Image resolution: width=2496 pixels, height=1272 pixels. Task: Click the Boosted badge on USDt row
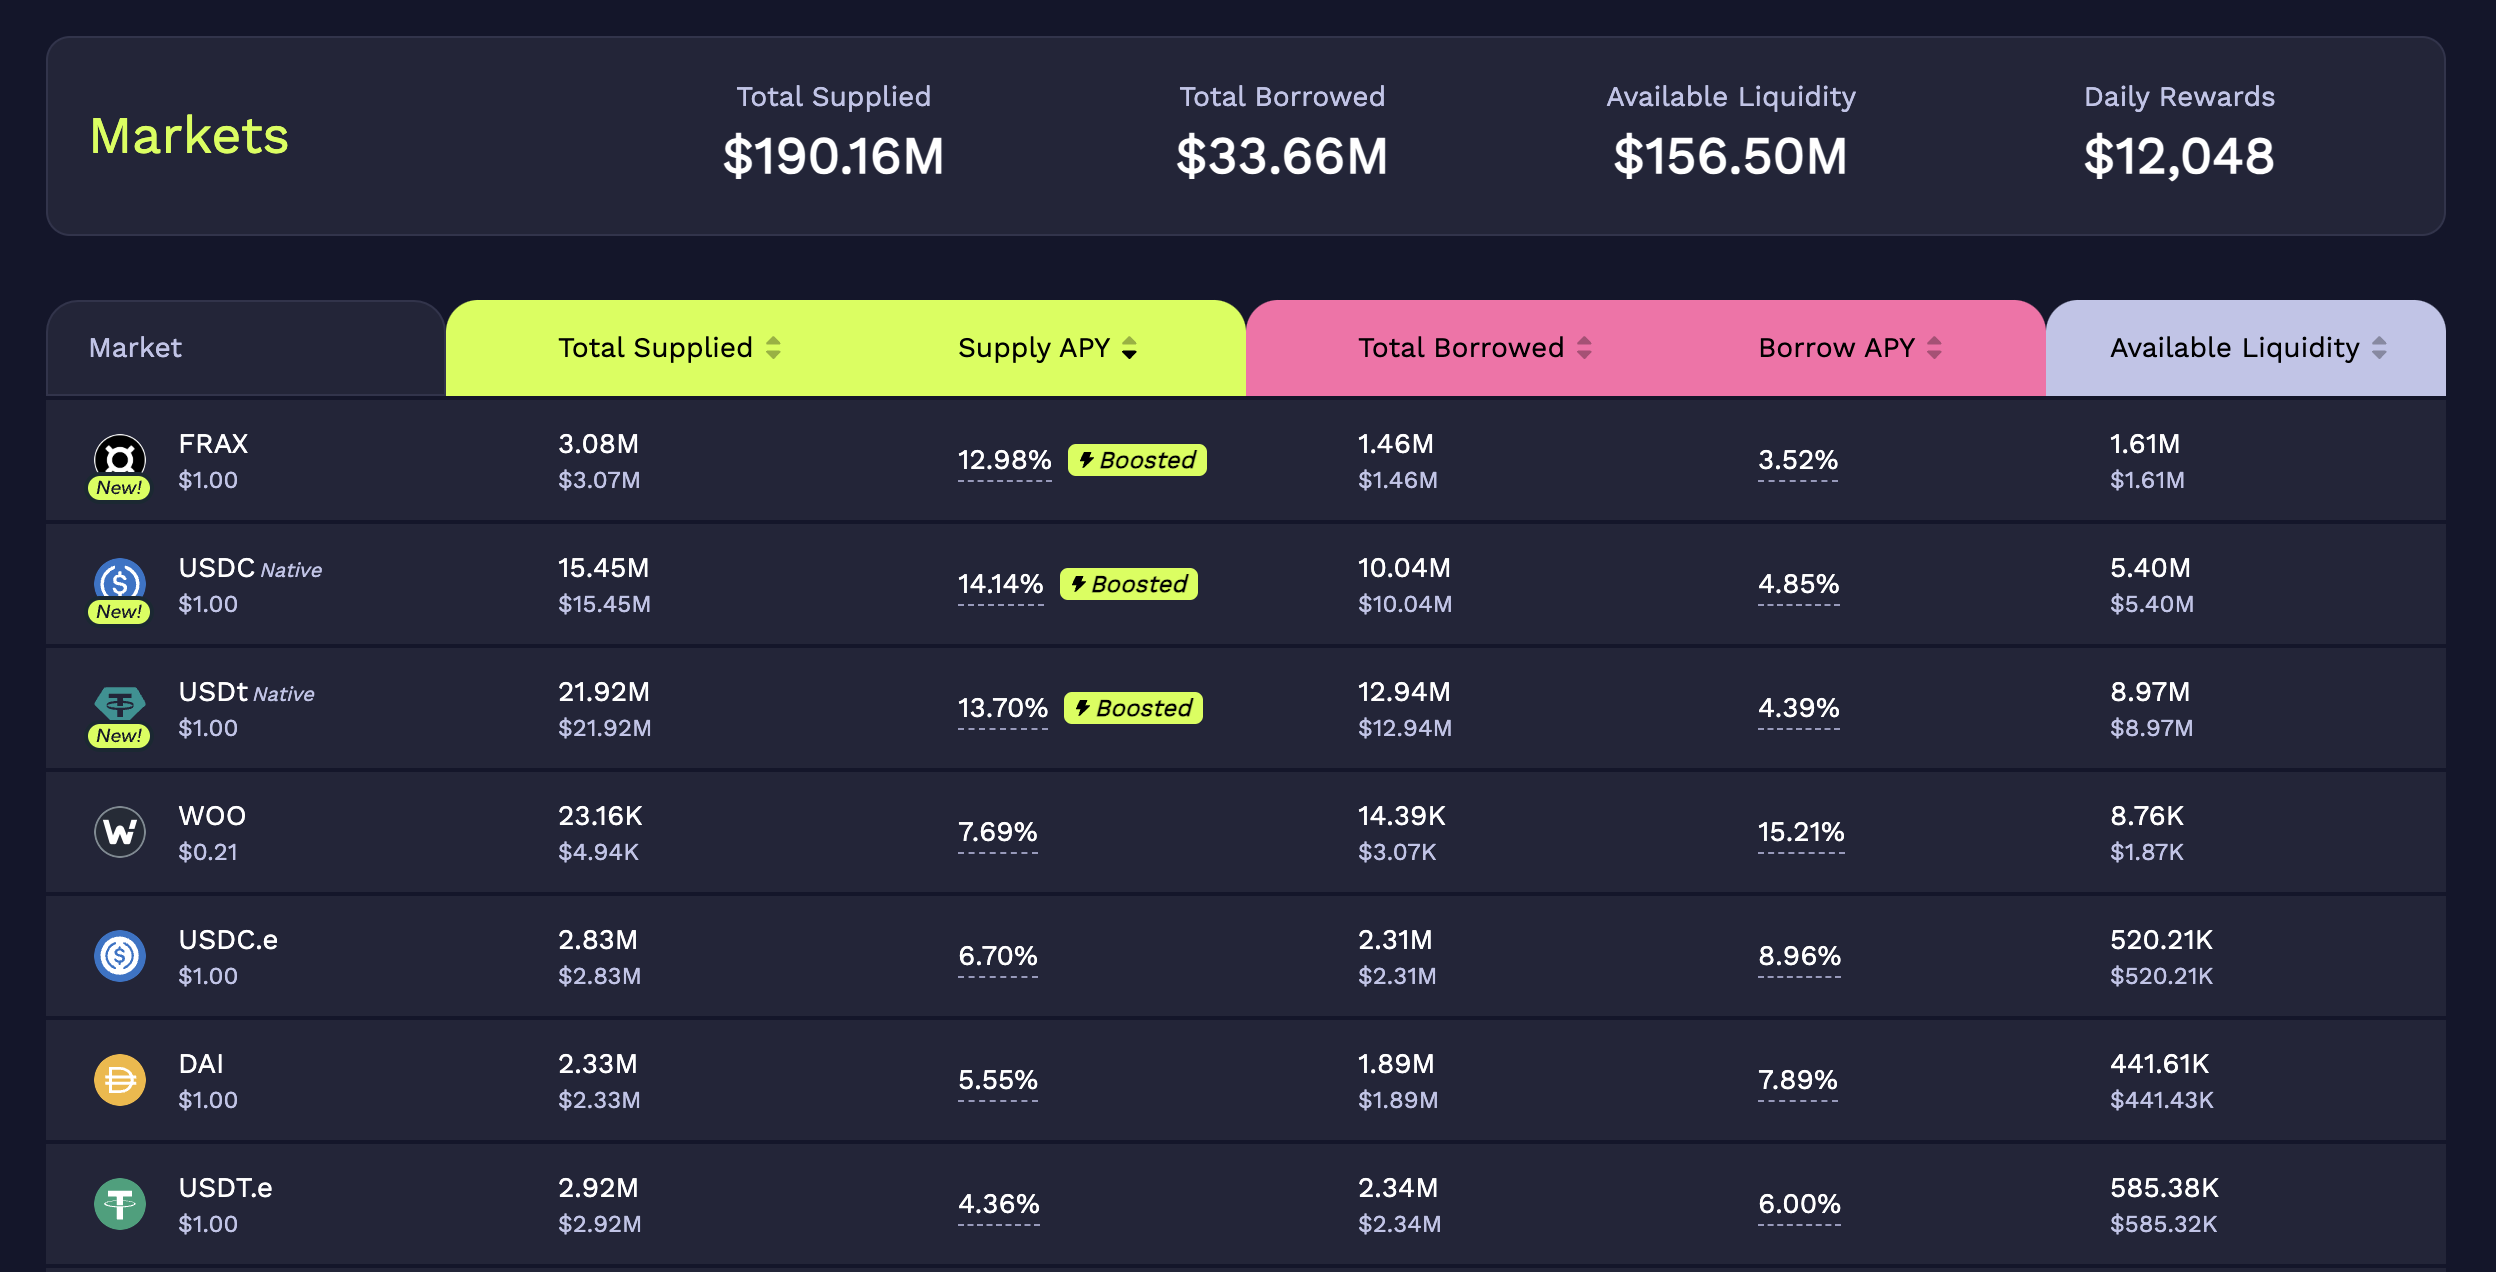click(1133, 708)
